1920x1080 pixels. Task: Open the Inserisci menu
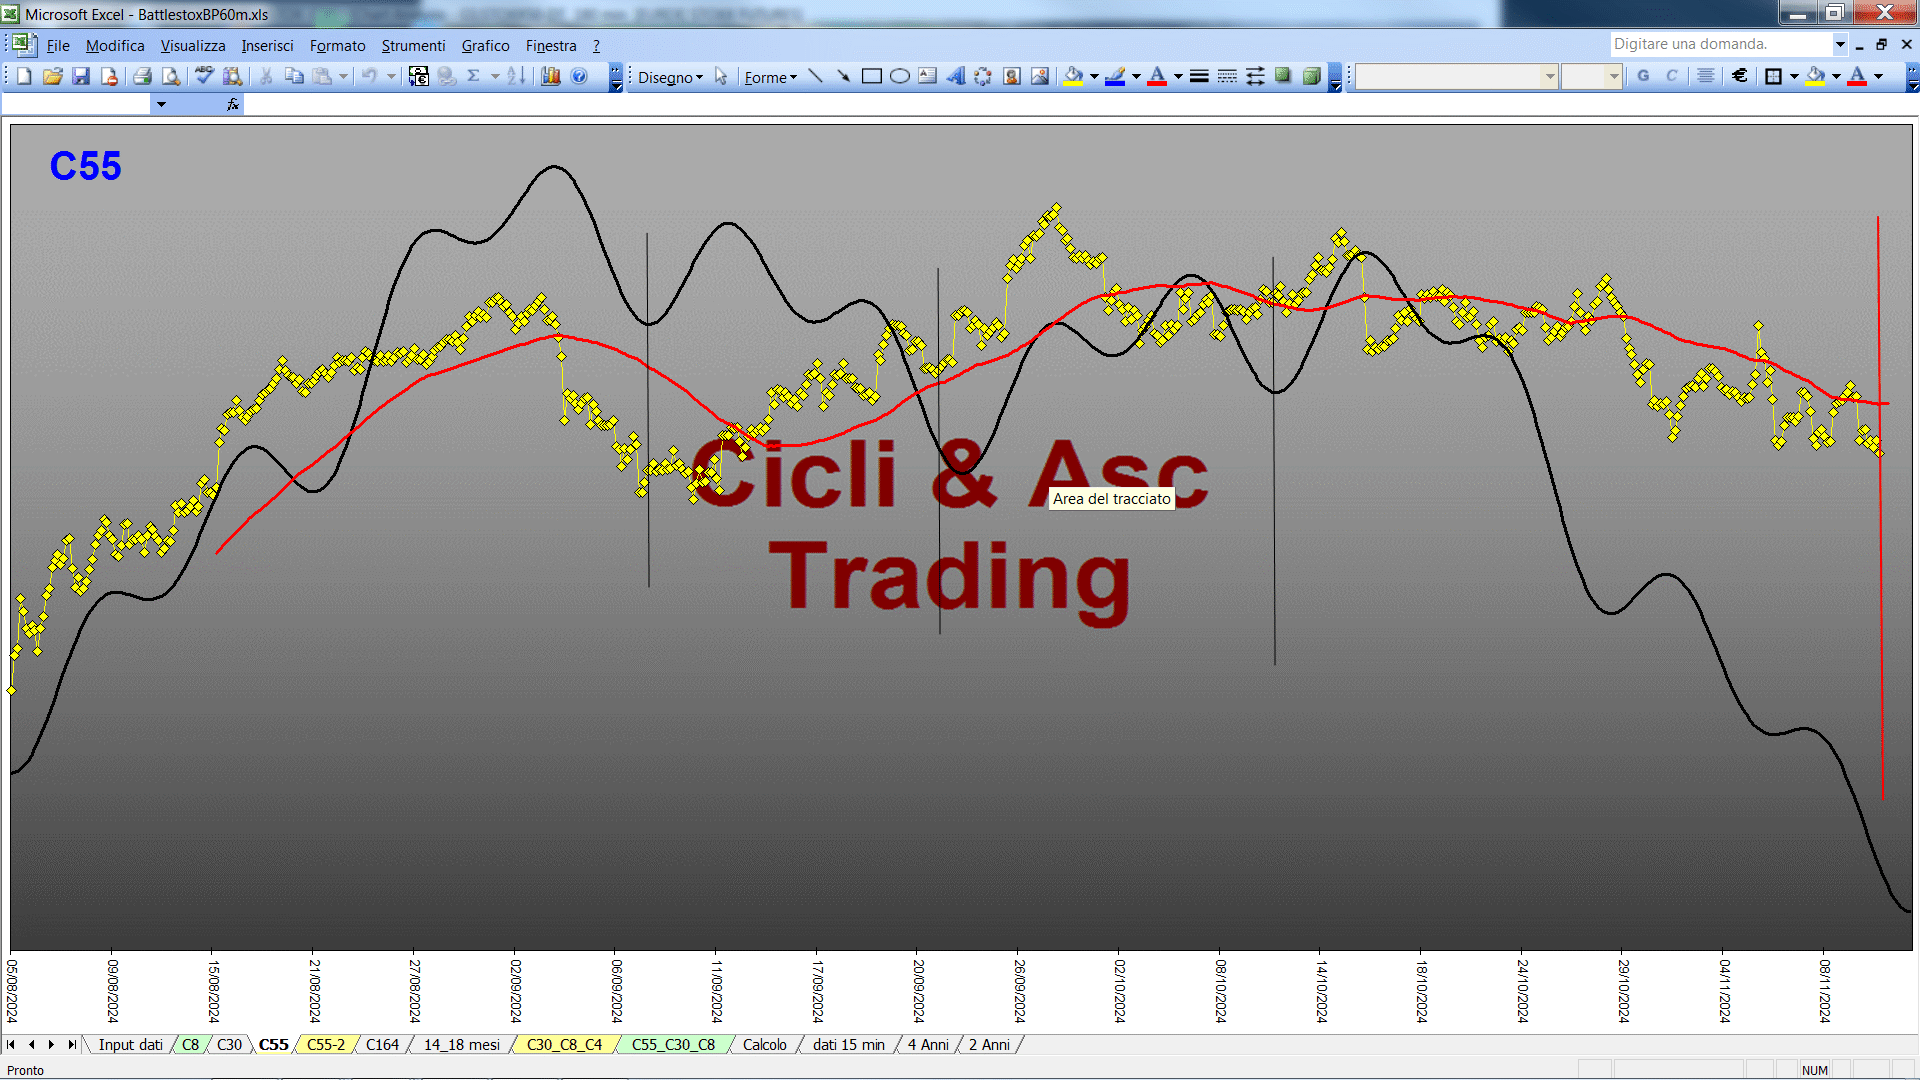click(x=267, y=46)
